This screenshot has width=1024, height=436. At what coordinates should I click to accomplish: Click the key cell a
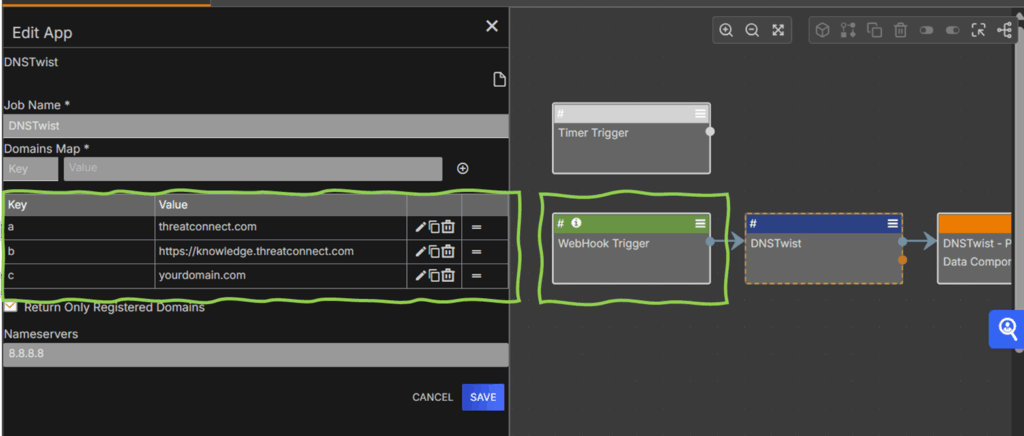point(79,227)
